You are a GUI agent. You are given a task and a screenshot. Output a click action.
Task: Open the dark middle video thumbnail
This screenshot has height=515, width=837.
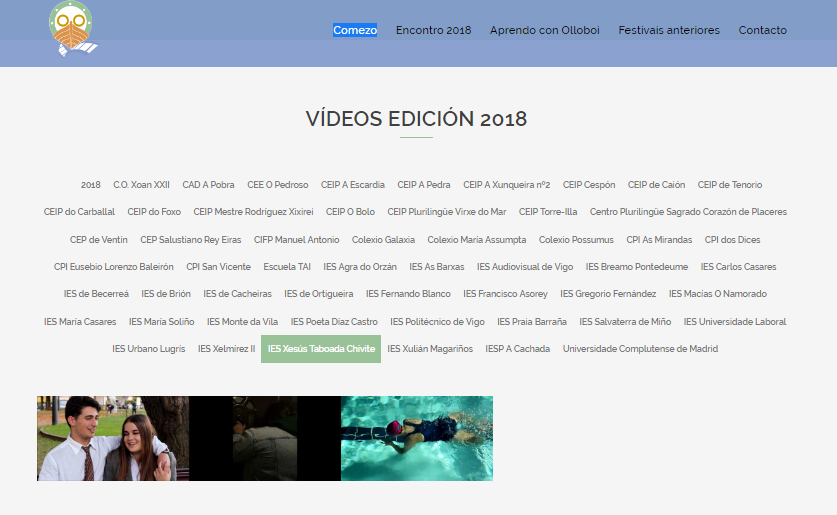[265, 438]
